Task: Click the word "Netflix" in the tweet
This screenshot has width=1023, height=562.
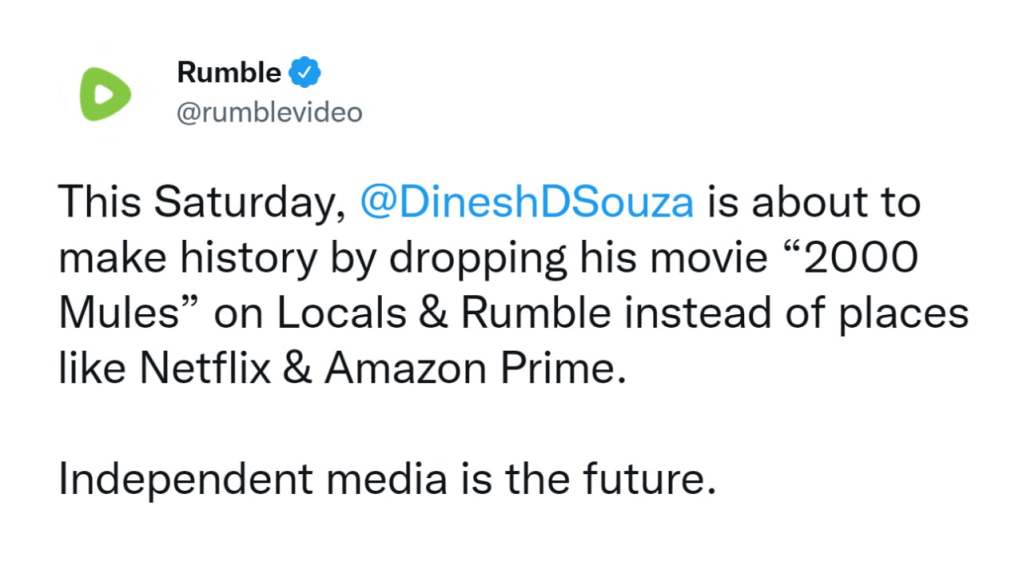Action: pyautogui.click(x=205, y=369)
